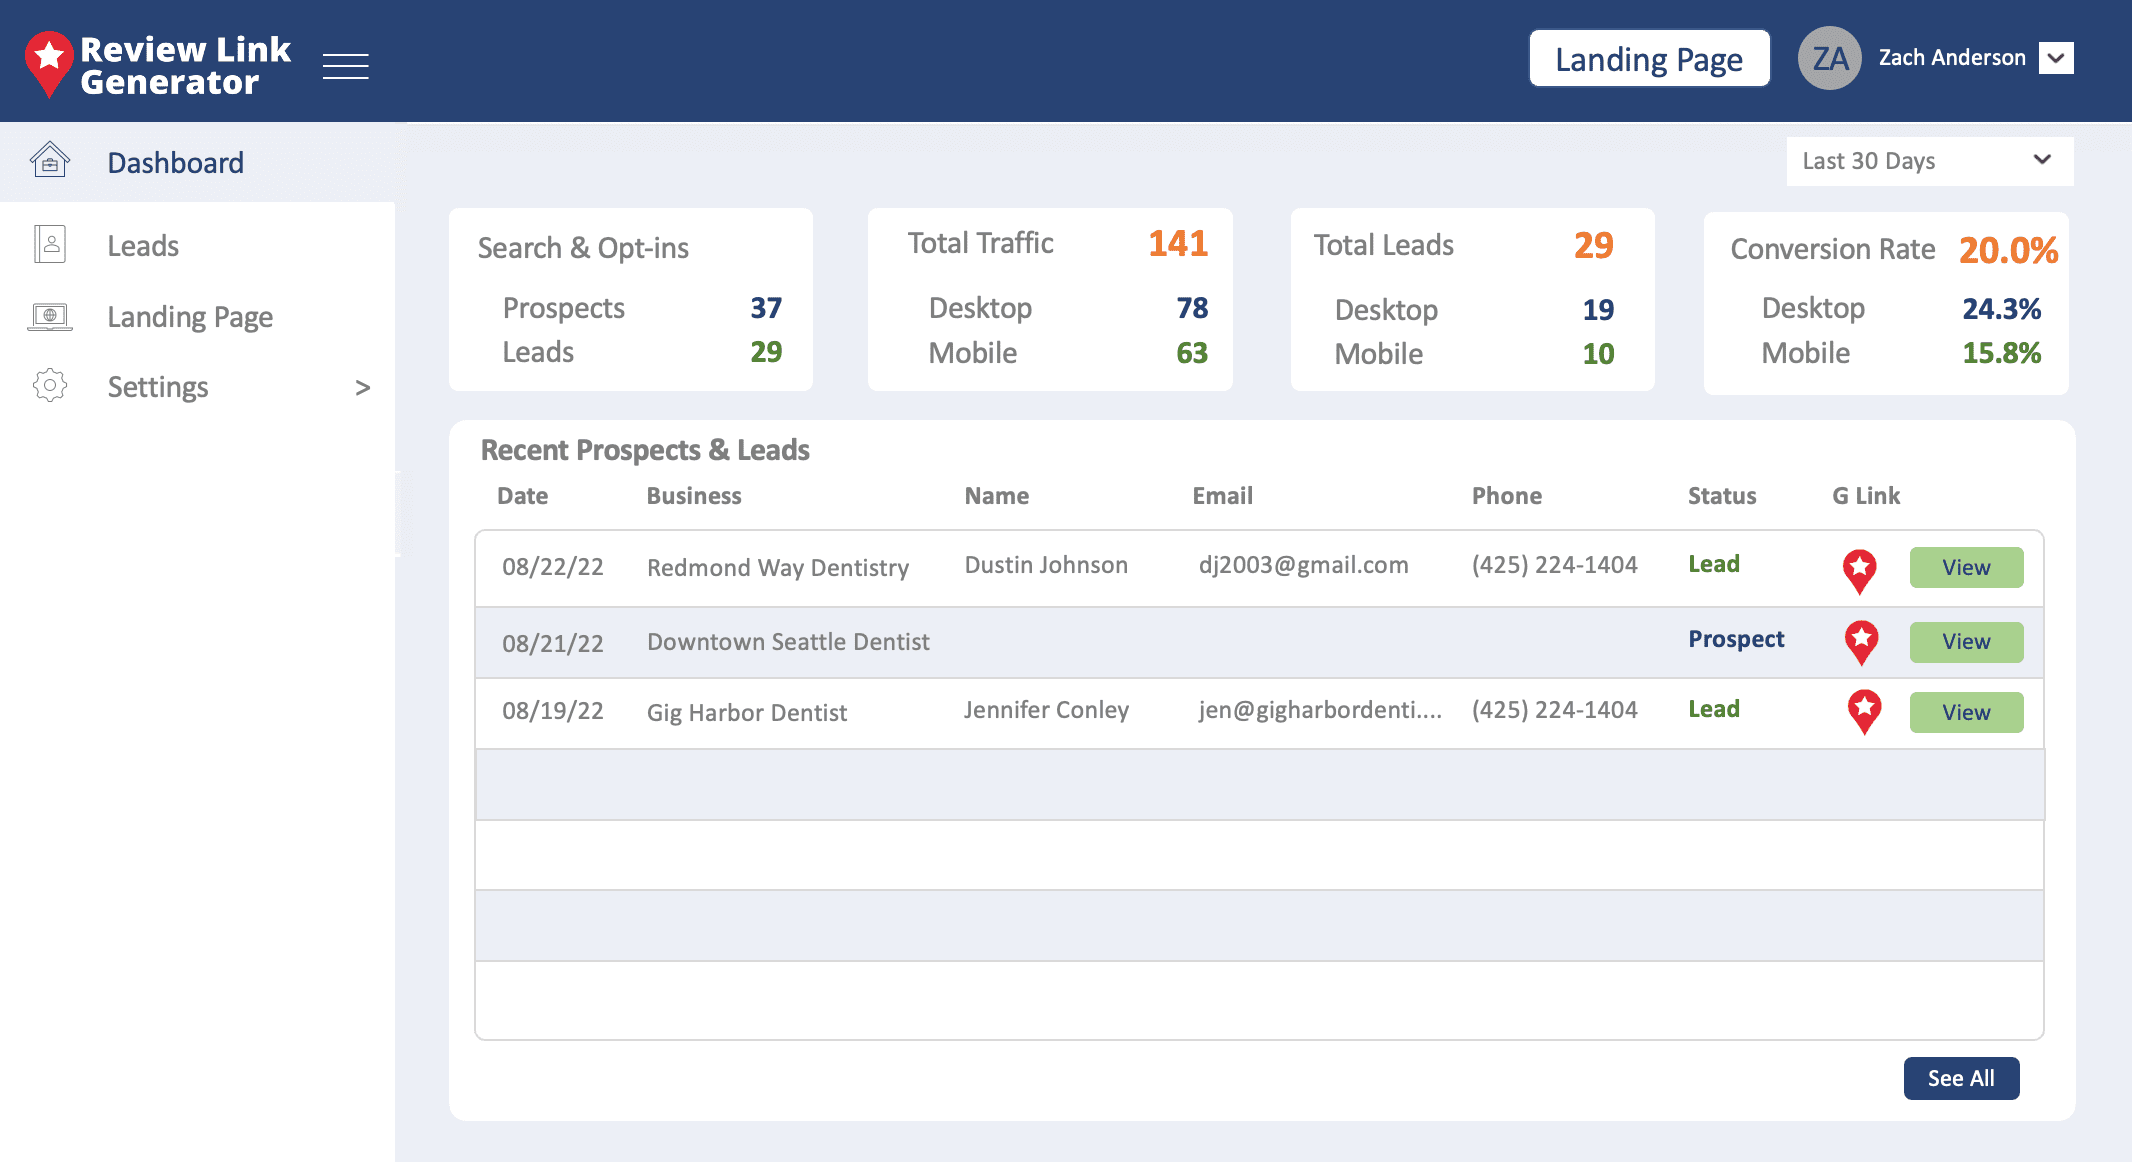Viewport: 2132px width, 1162px height.
Task: Go to Leads in the sidebar
Action: 143,246
